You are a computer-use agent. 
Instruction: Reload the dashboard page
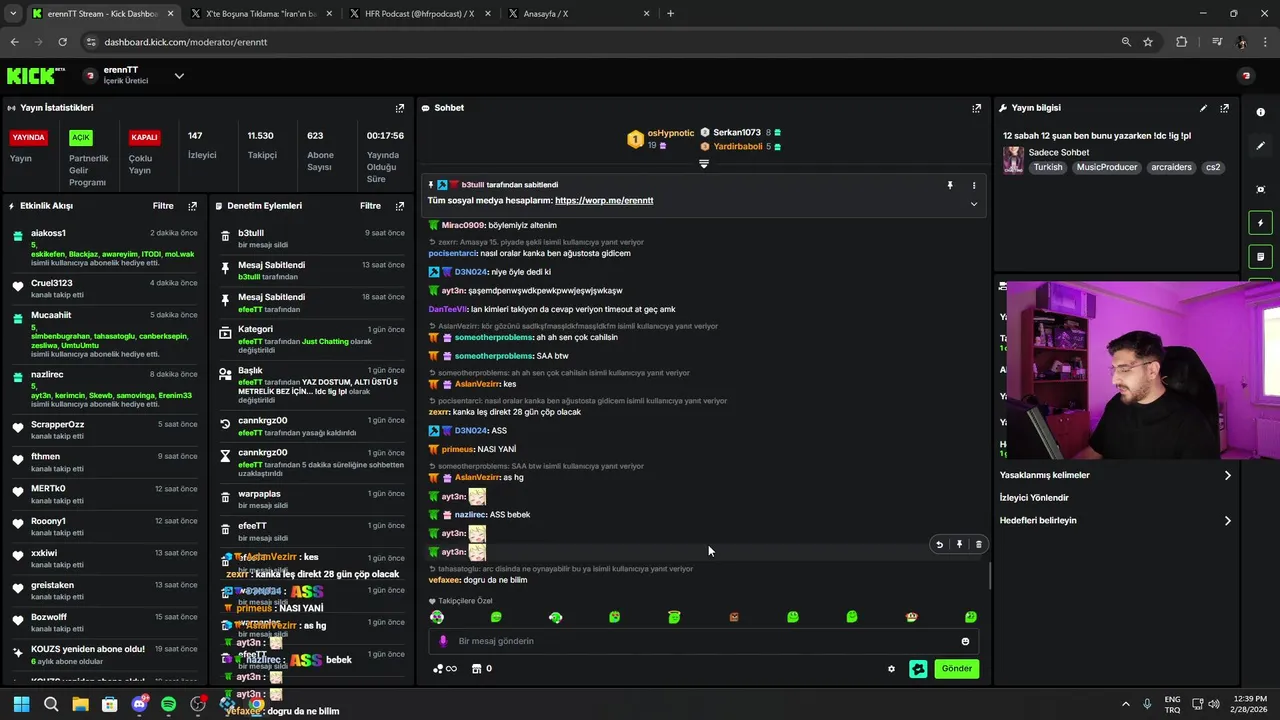click(x=62, y=42)
